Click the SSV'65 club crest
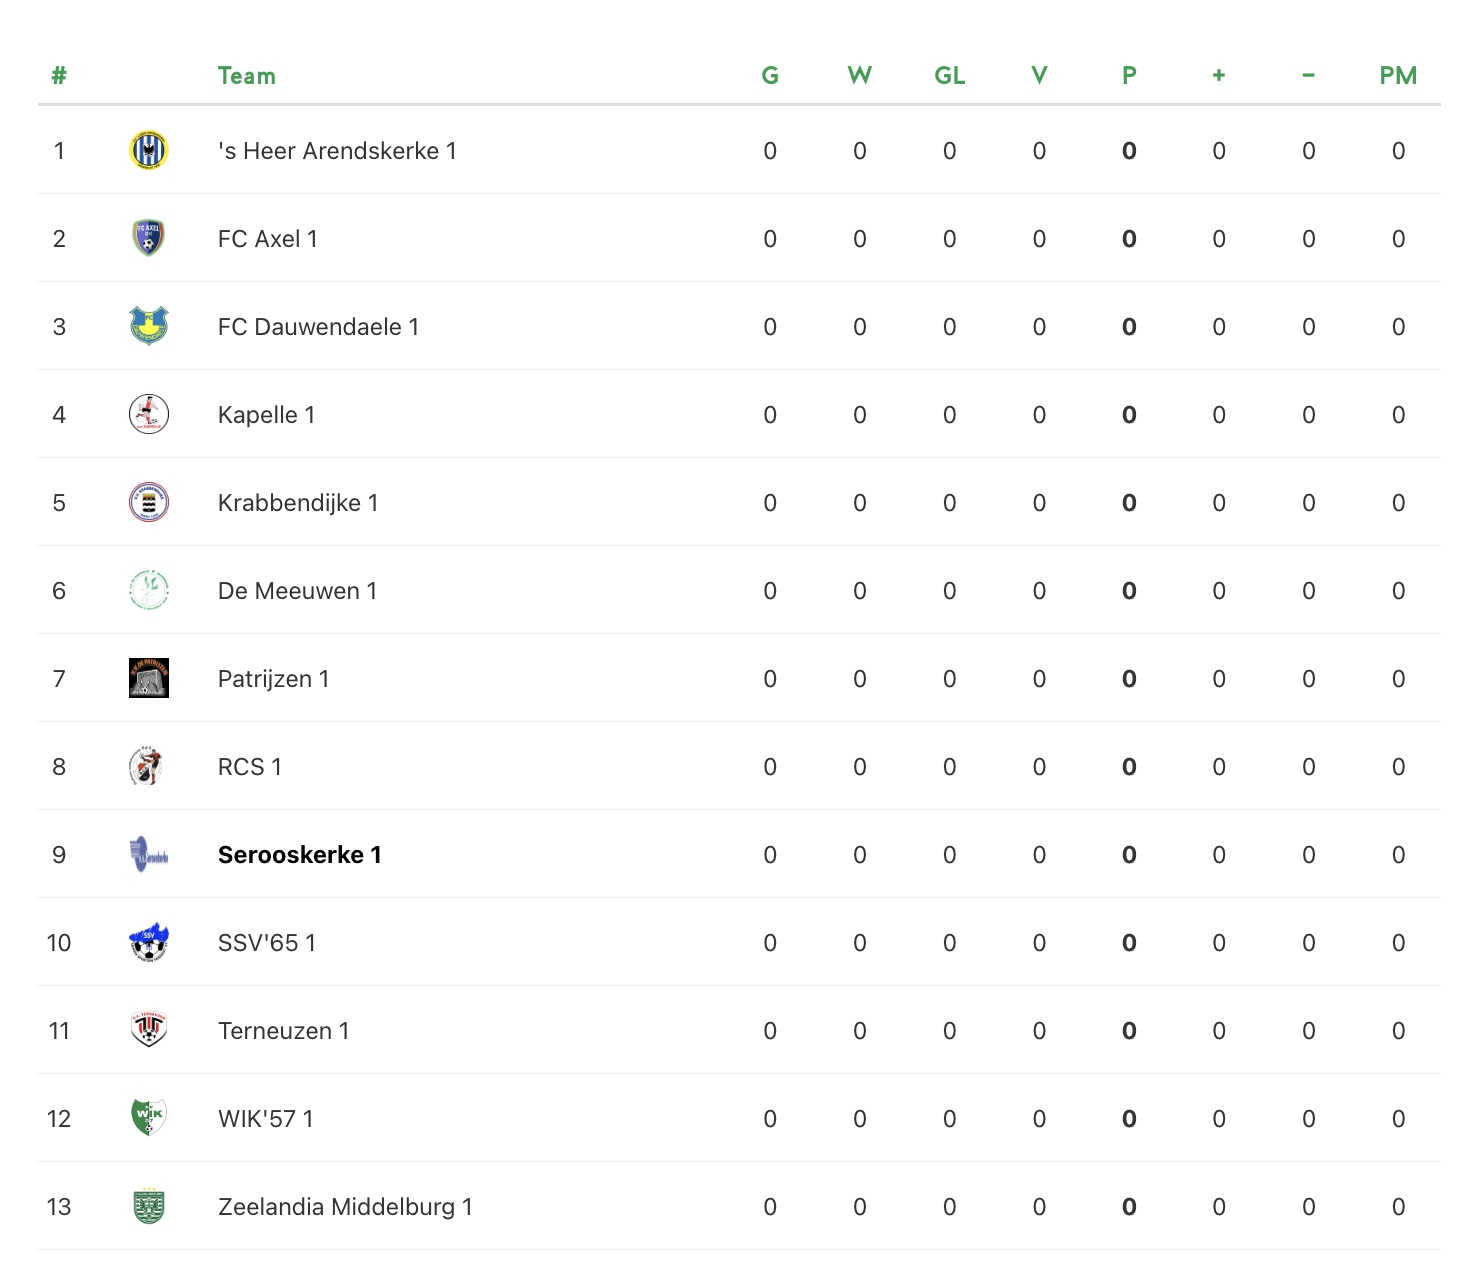This screenshot has height=1270, width=1484. (x=149, y=943)
